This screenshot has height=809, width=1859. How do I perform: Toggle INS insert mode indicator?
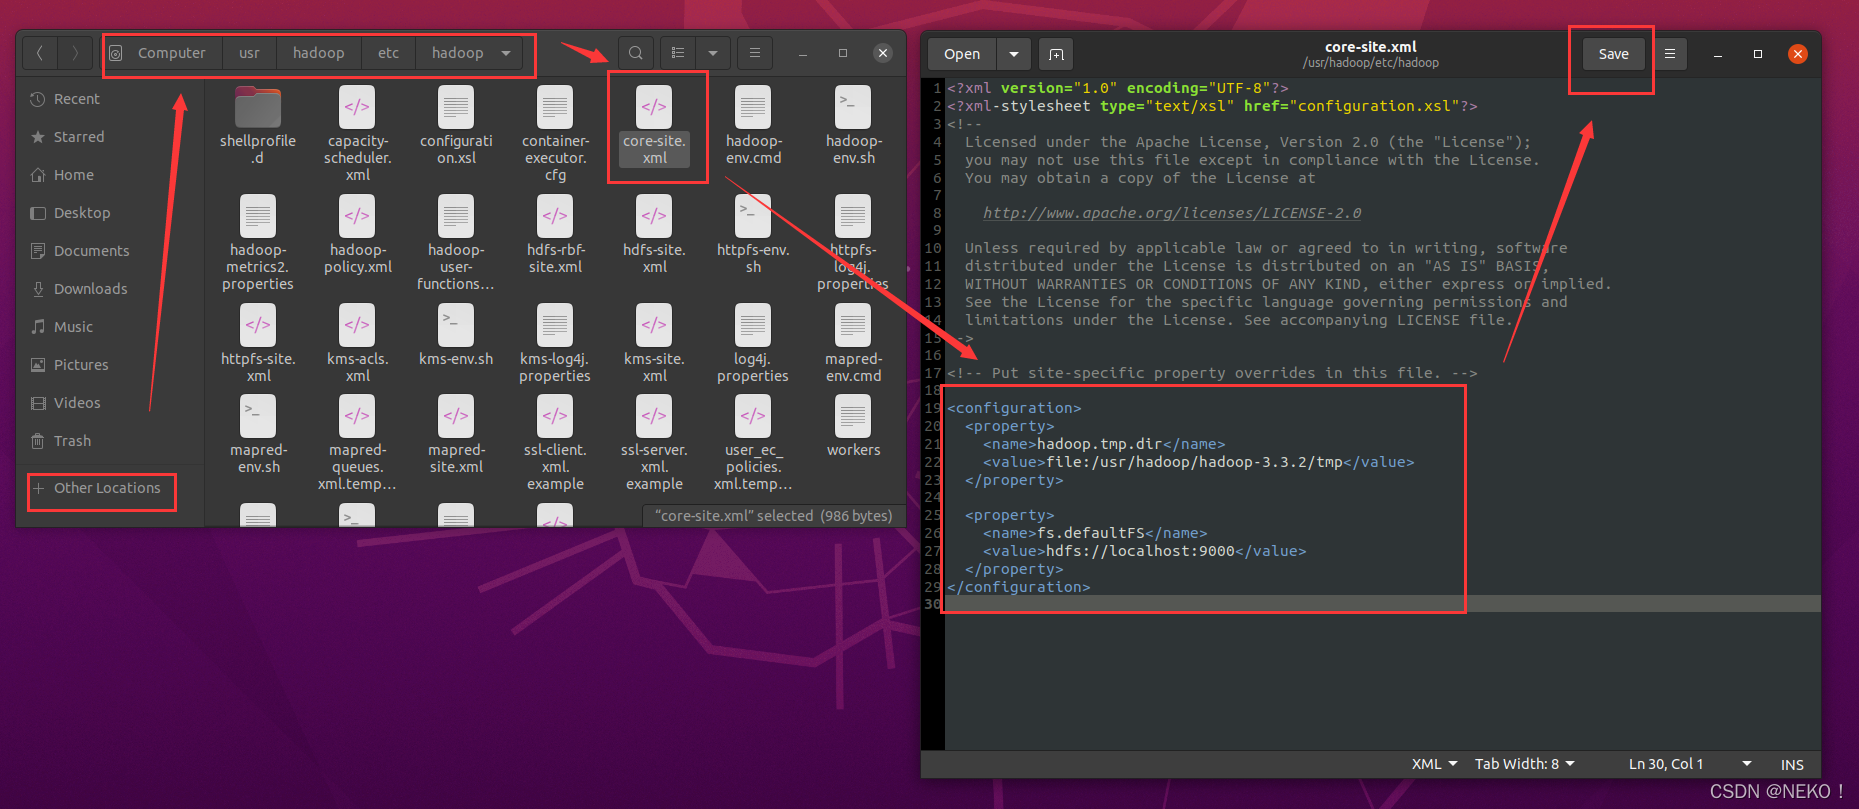(1792, 764)
